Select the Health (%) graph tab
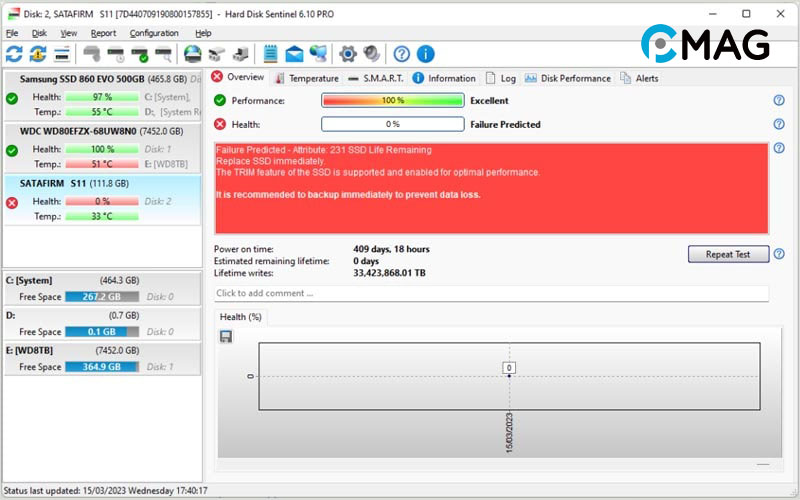 (240, 317)
